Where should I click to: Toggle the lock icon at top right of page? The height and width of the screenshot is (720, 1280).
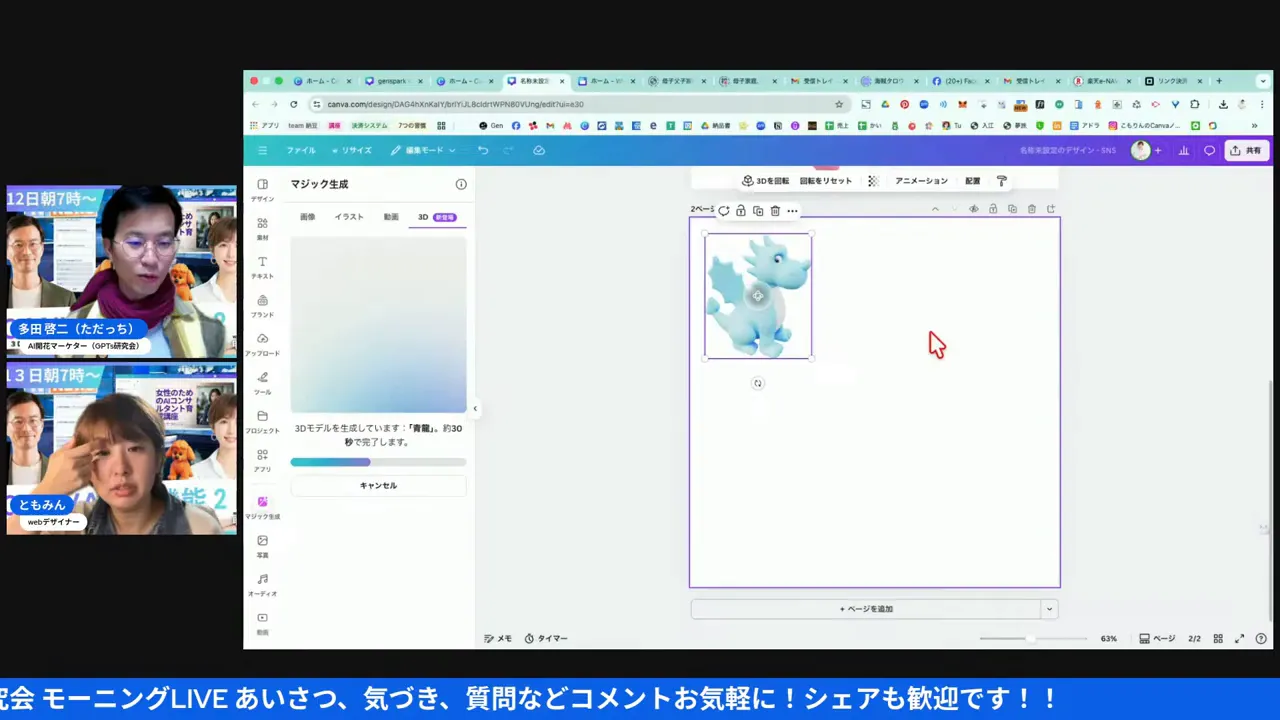click(993, 209)
